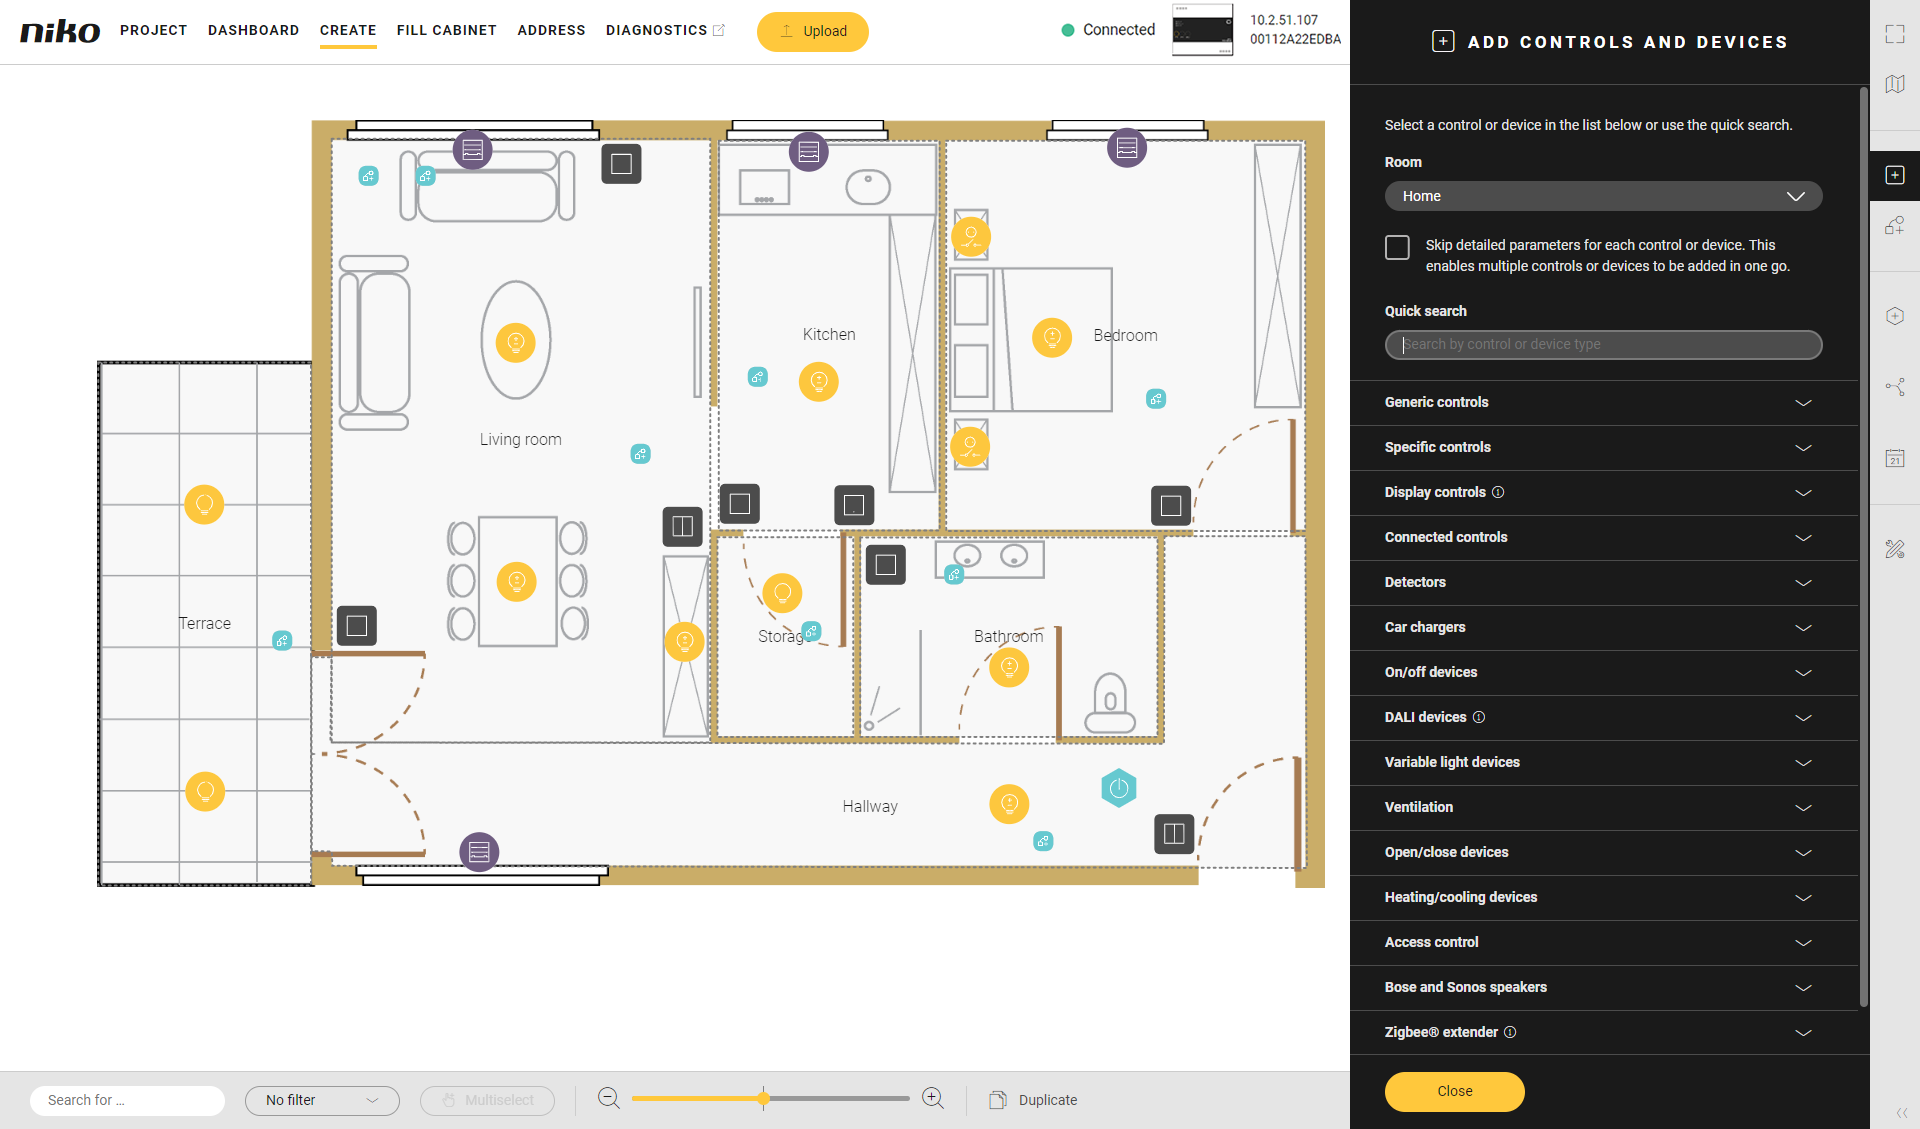Viewport: 1920px width, 1129px height.
Task: Focus the Quick search input field
Action: [x=1603, y=344]
